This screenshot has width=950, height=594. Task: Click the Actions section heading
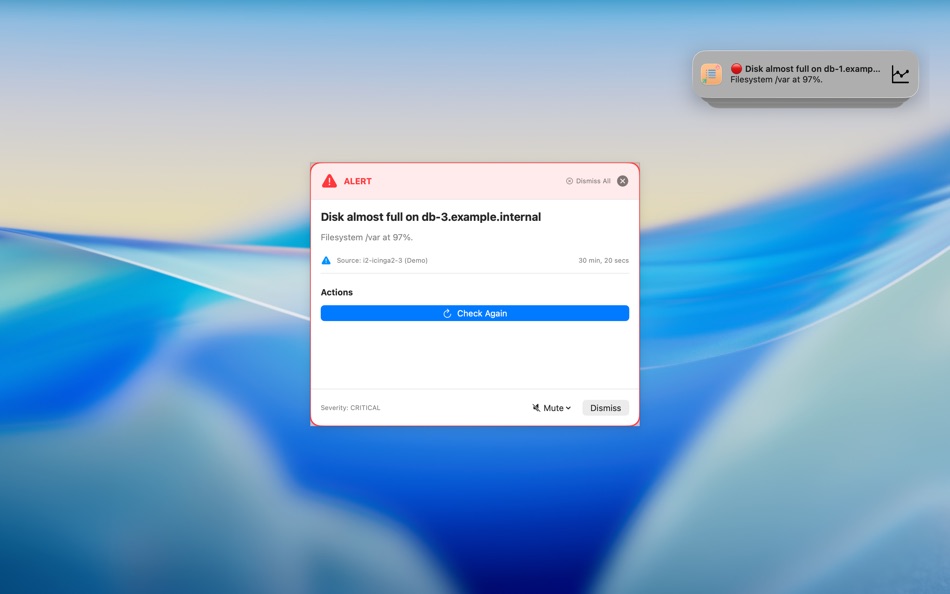pos(337,292)
